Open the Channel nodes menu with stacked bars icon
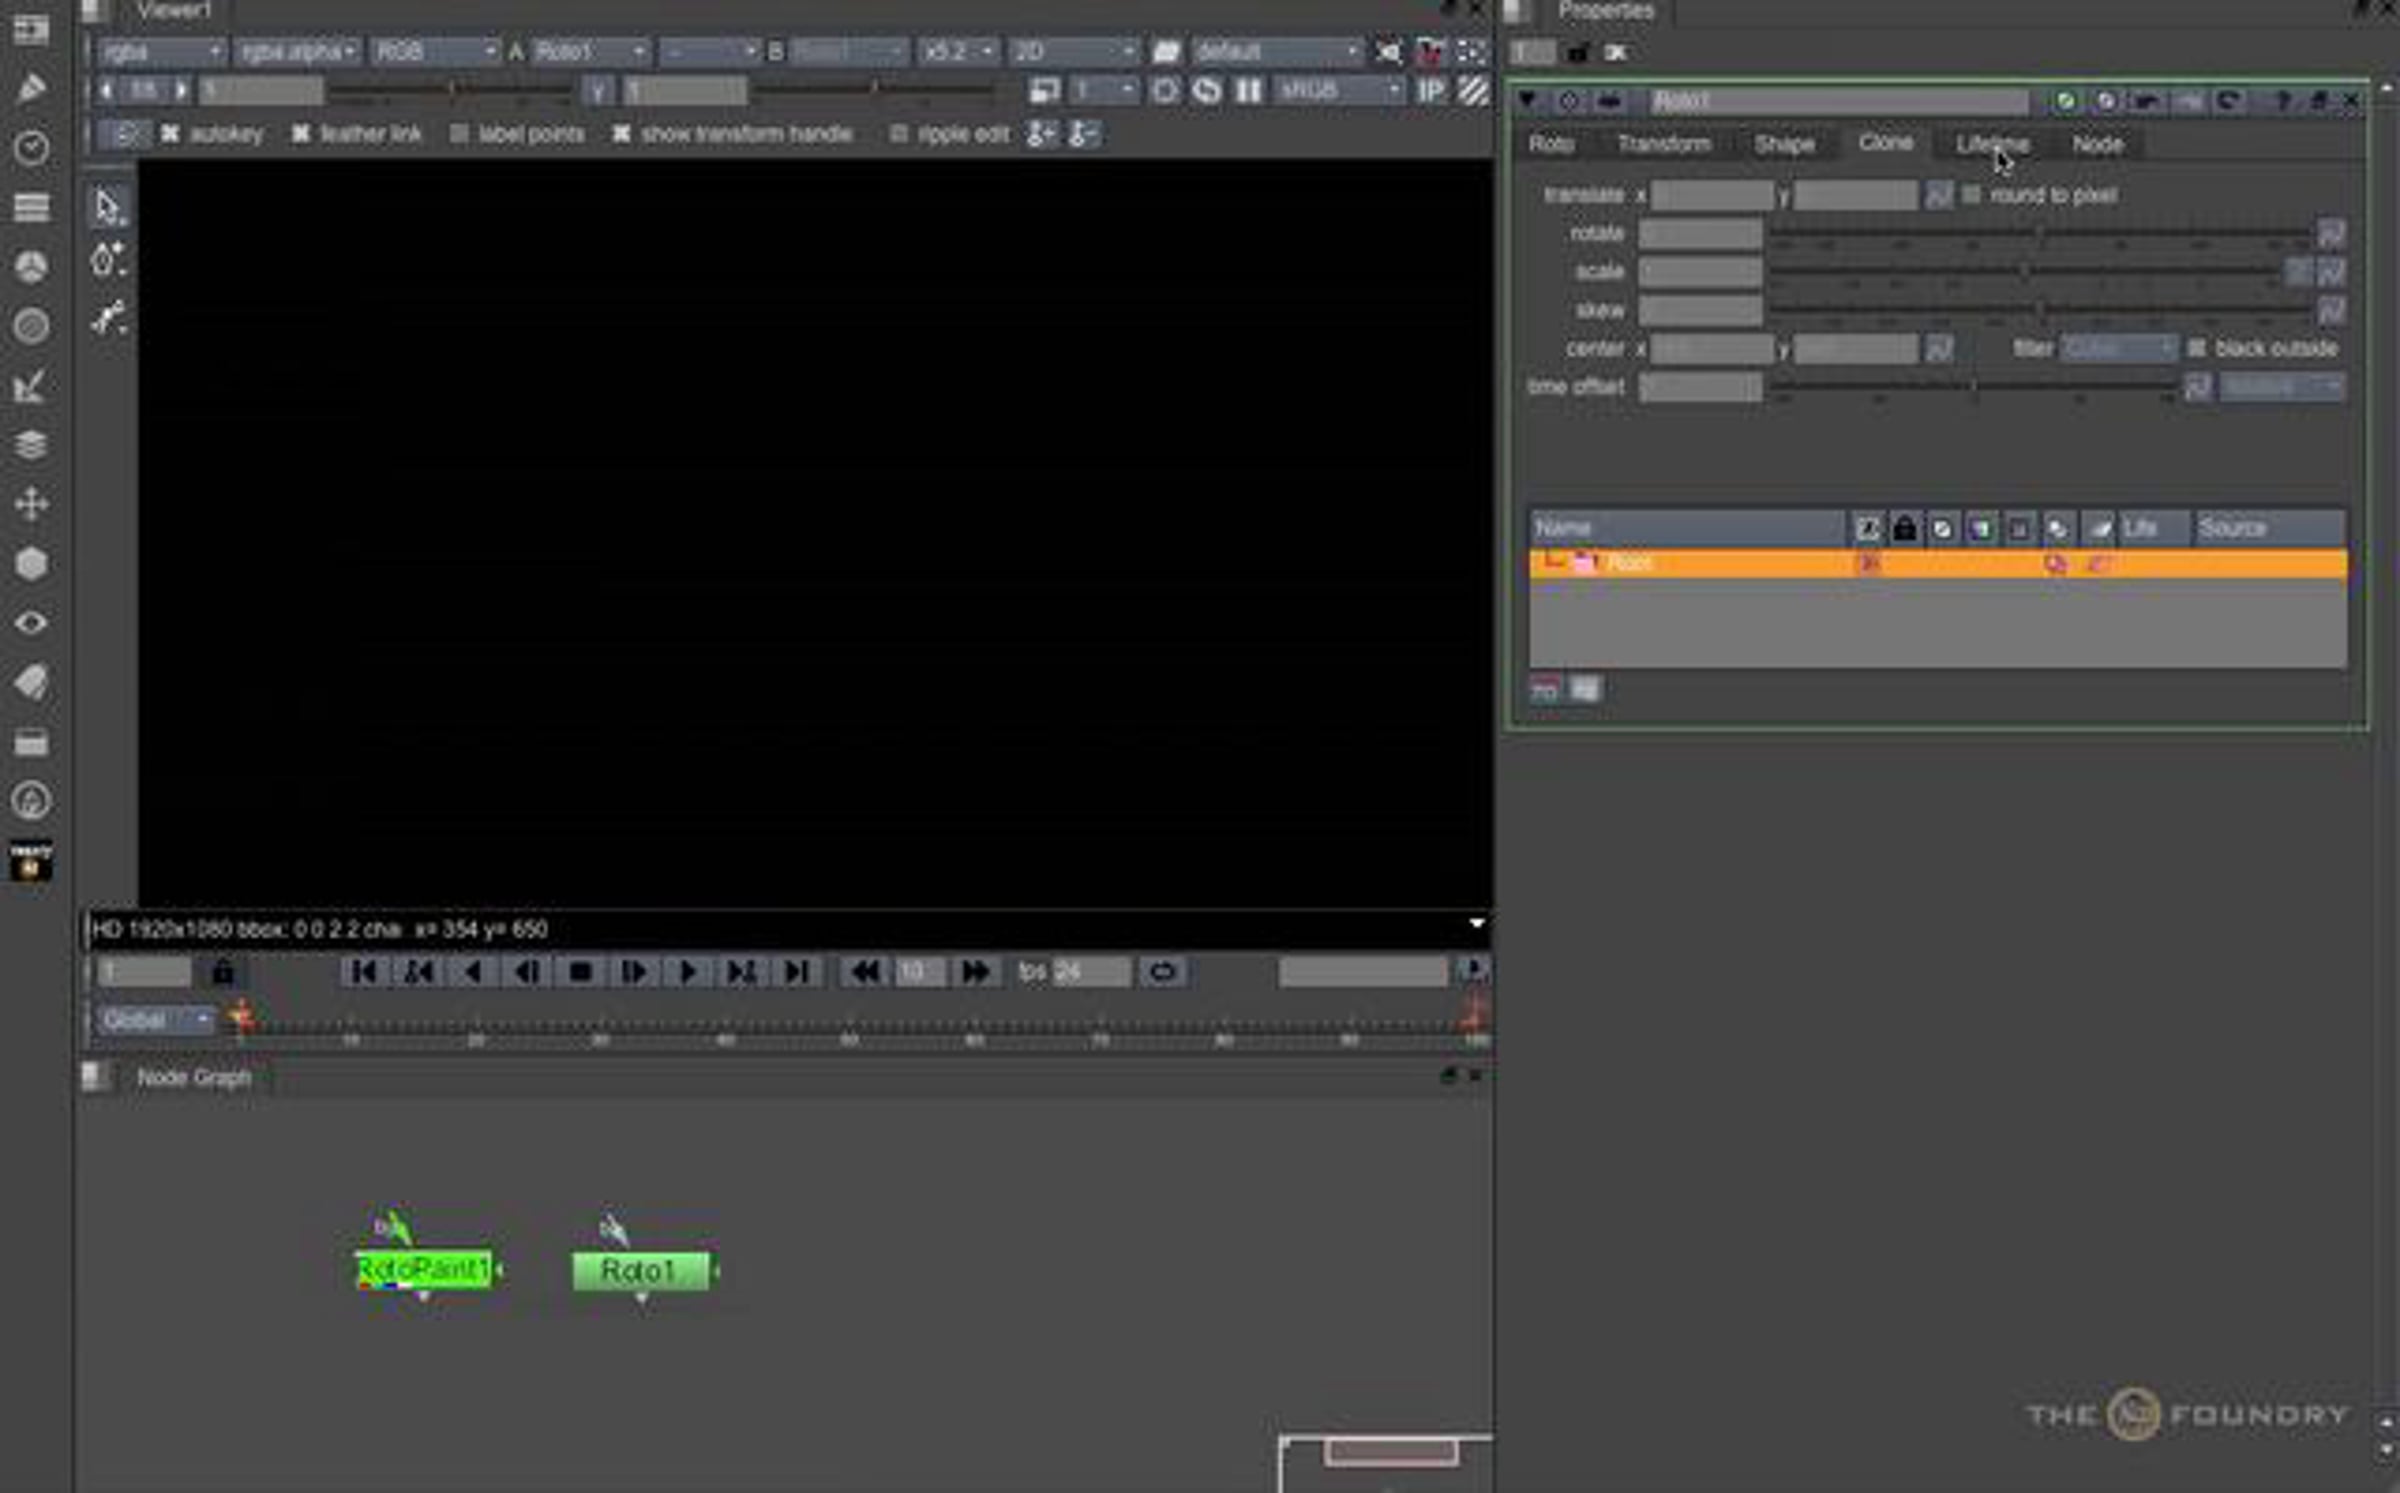This screenshot has height=1493, width=2400. coord(31,207)
